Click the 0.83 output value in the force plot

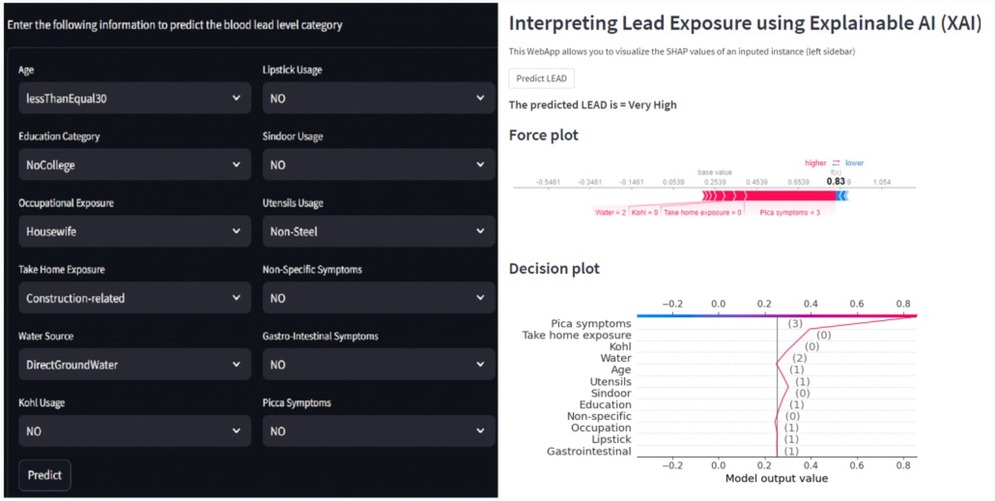coord(836,181)
